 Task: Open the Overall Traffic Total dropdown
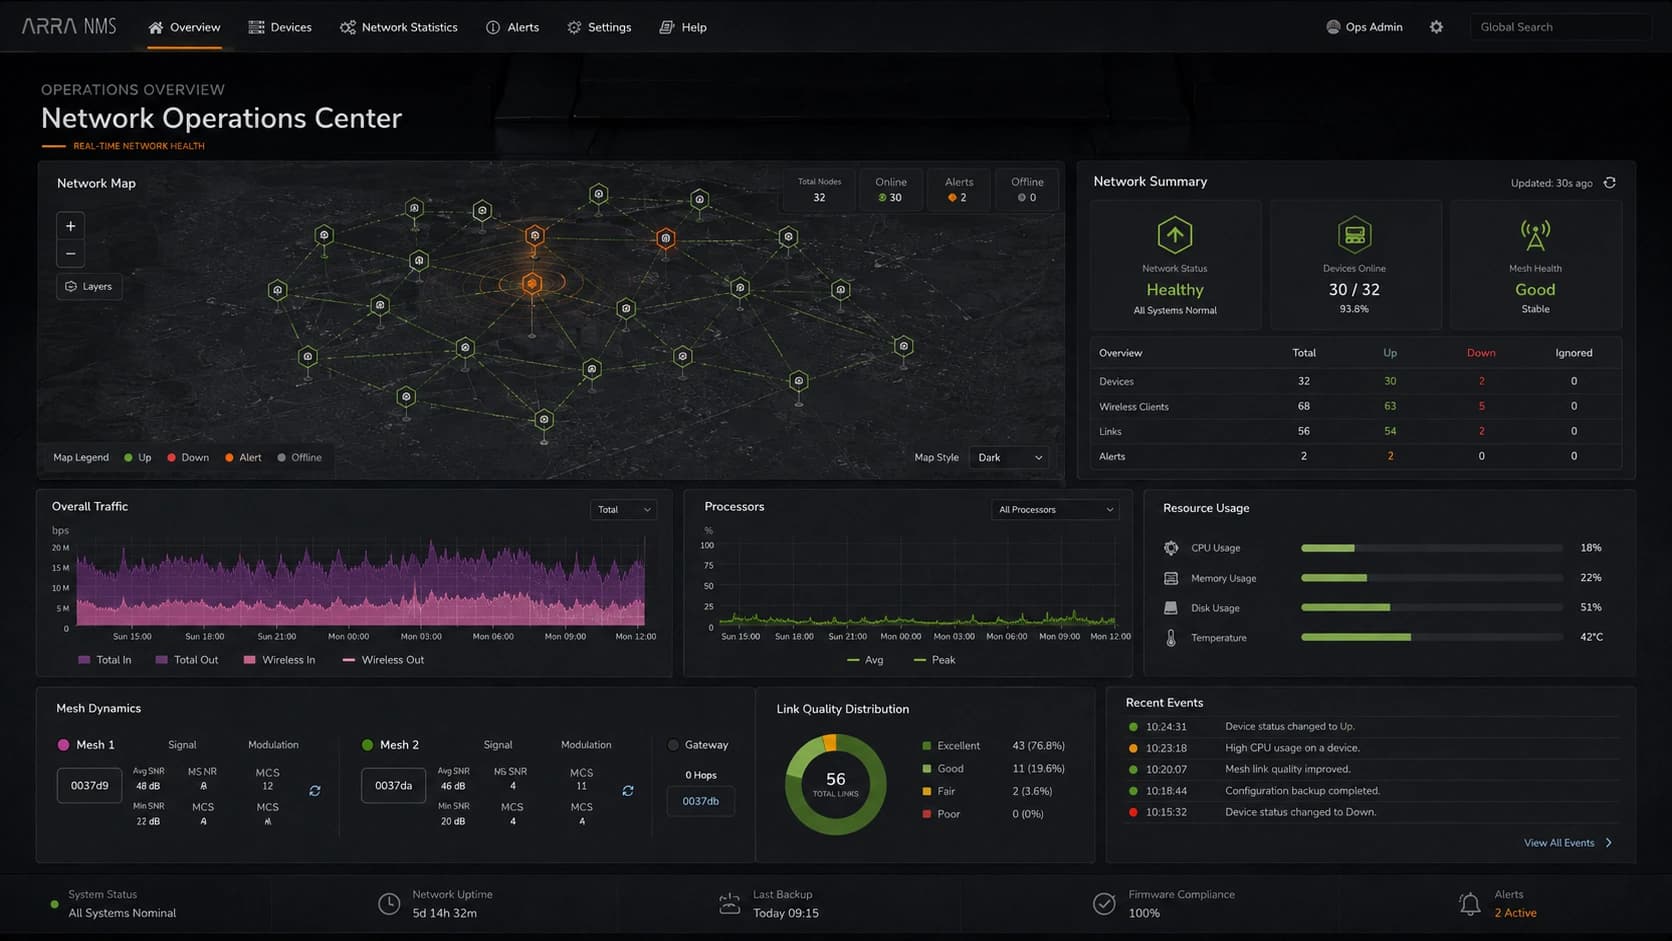click(x=623, y=510)
